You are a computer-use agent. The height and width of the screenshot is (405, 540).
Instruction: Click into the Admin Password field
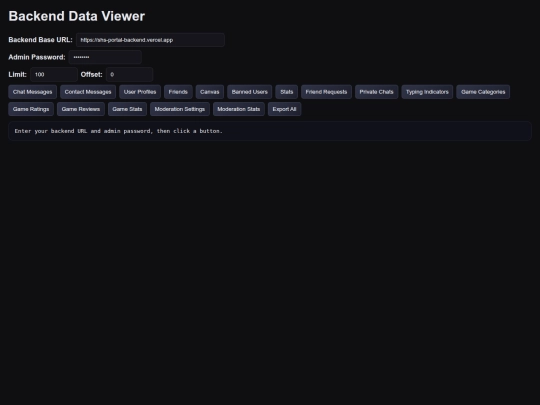pyautogui.click(x=105, y=57)
